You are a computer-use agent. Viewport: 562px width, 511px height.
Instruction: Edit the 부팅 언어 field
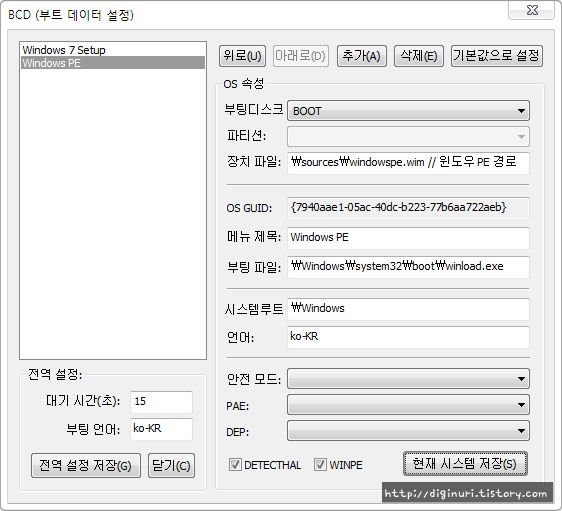161,429
